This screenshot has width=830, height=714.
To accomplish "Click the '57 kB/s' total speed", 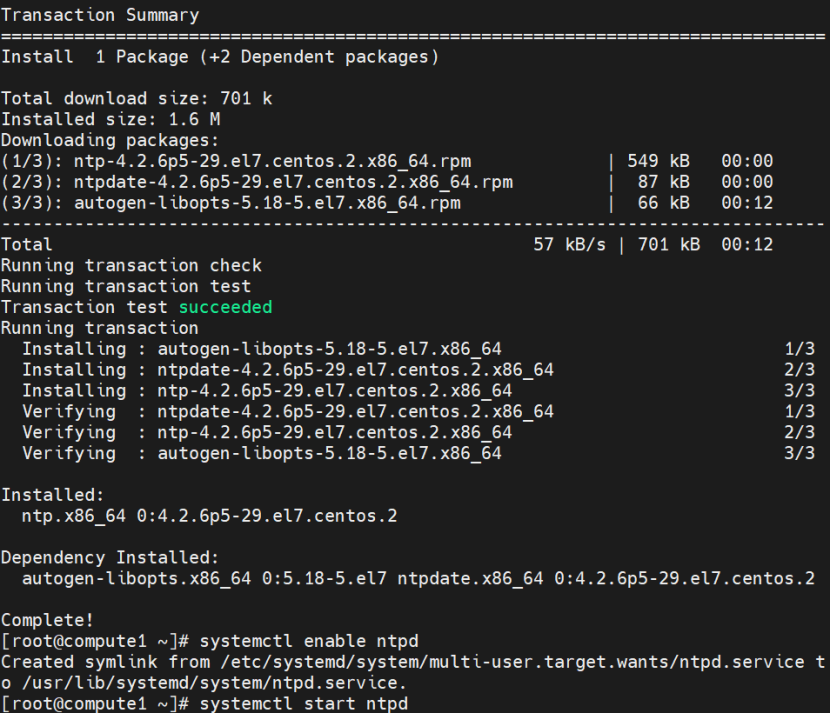I will [570, 245].
